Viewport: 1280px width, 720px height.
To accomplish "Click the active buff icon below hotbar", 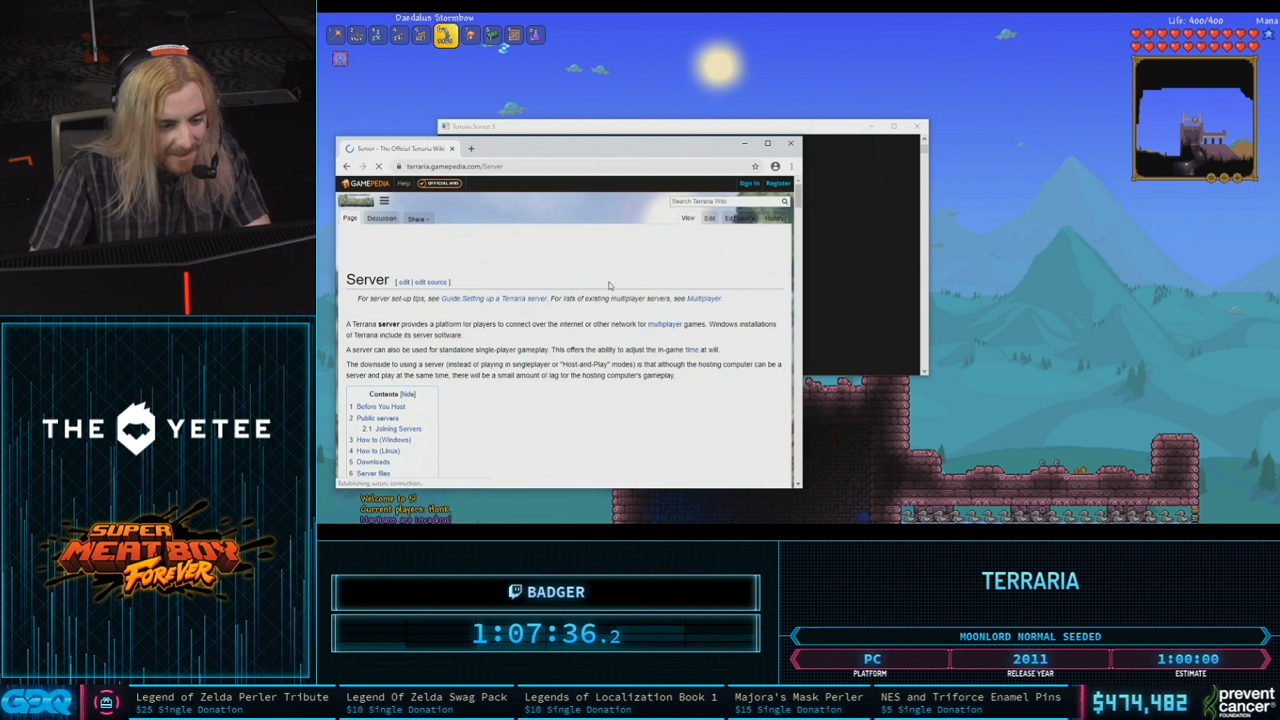I will 340,59.
